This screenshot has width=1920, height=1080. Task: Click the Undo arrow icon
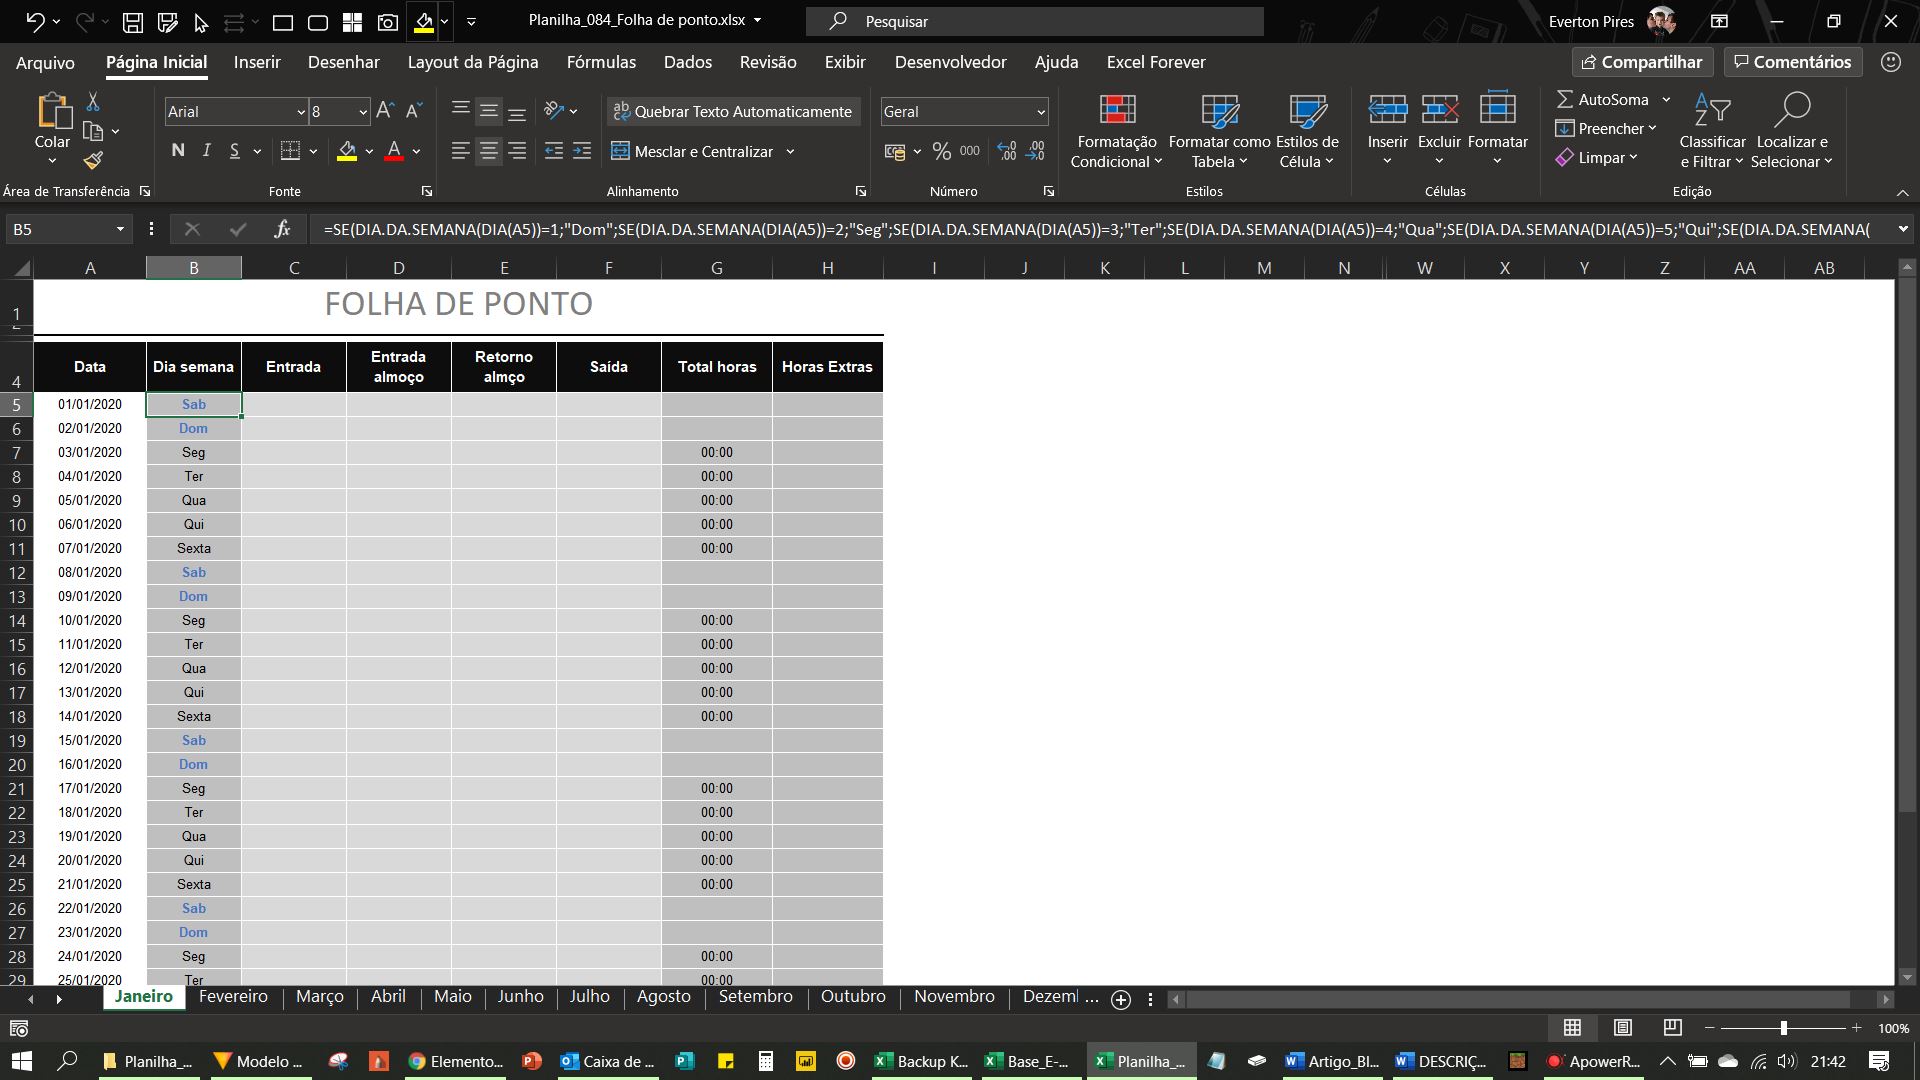(35, 21)
